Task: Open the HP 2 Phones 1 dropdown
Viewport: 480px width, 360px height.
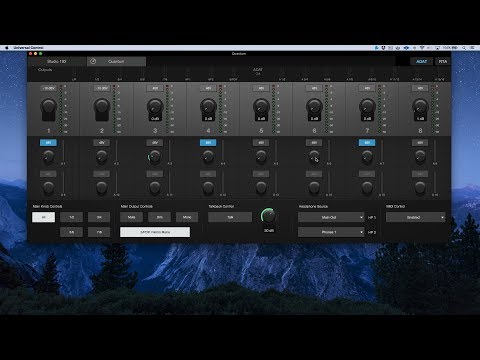Action: point(331,232)
